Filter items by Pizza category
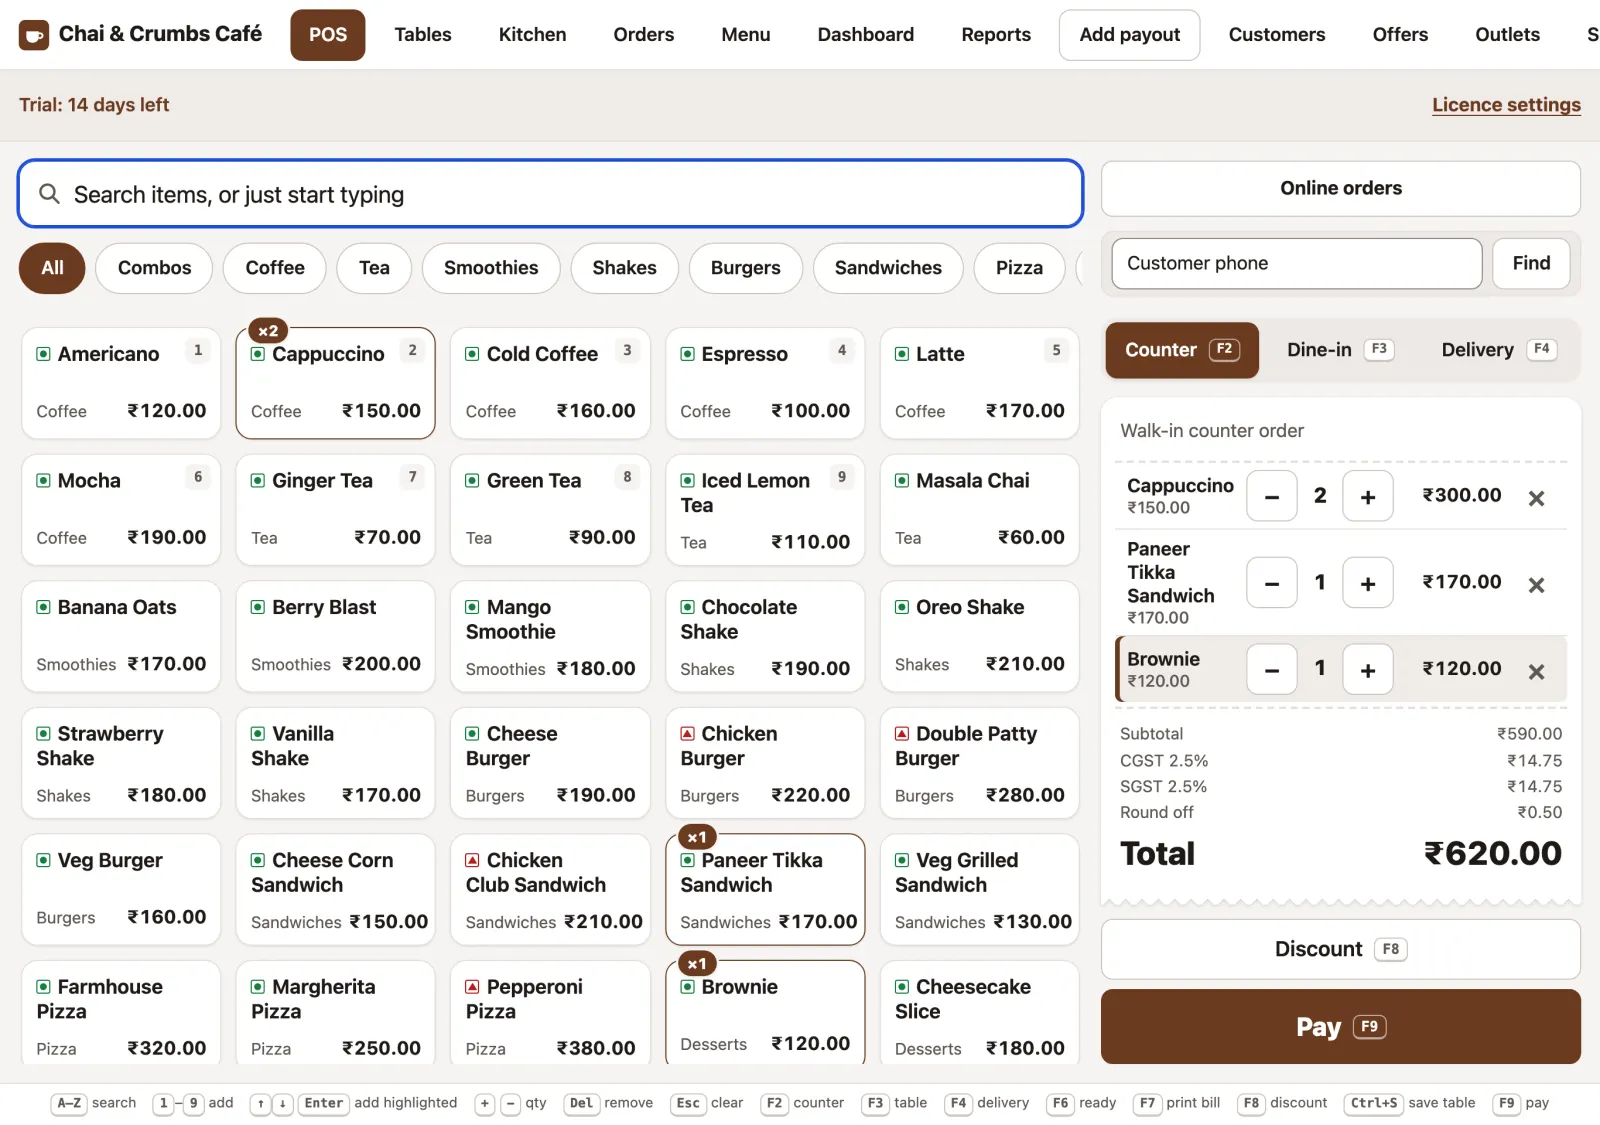1600x1125 pixels. point(1019,268)
